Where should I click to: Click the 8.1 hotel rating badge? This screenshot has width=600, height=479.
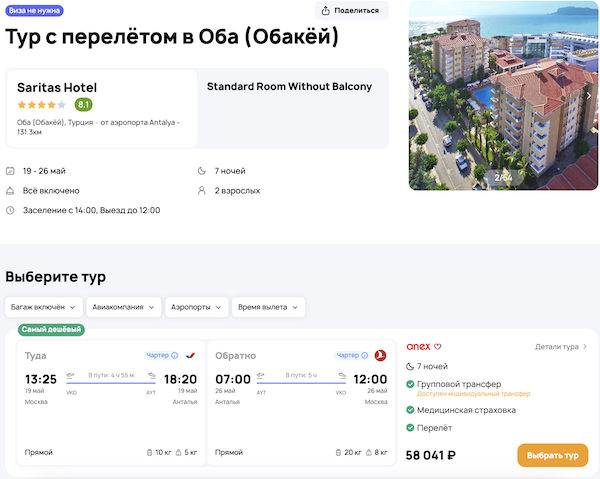coord(84,104)
